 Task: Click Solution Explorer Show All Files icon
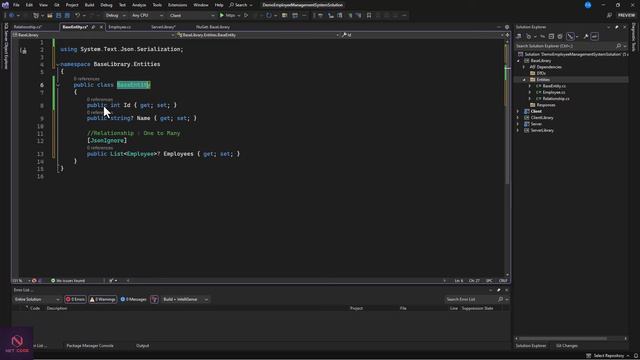coord(560,36)
